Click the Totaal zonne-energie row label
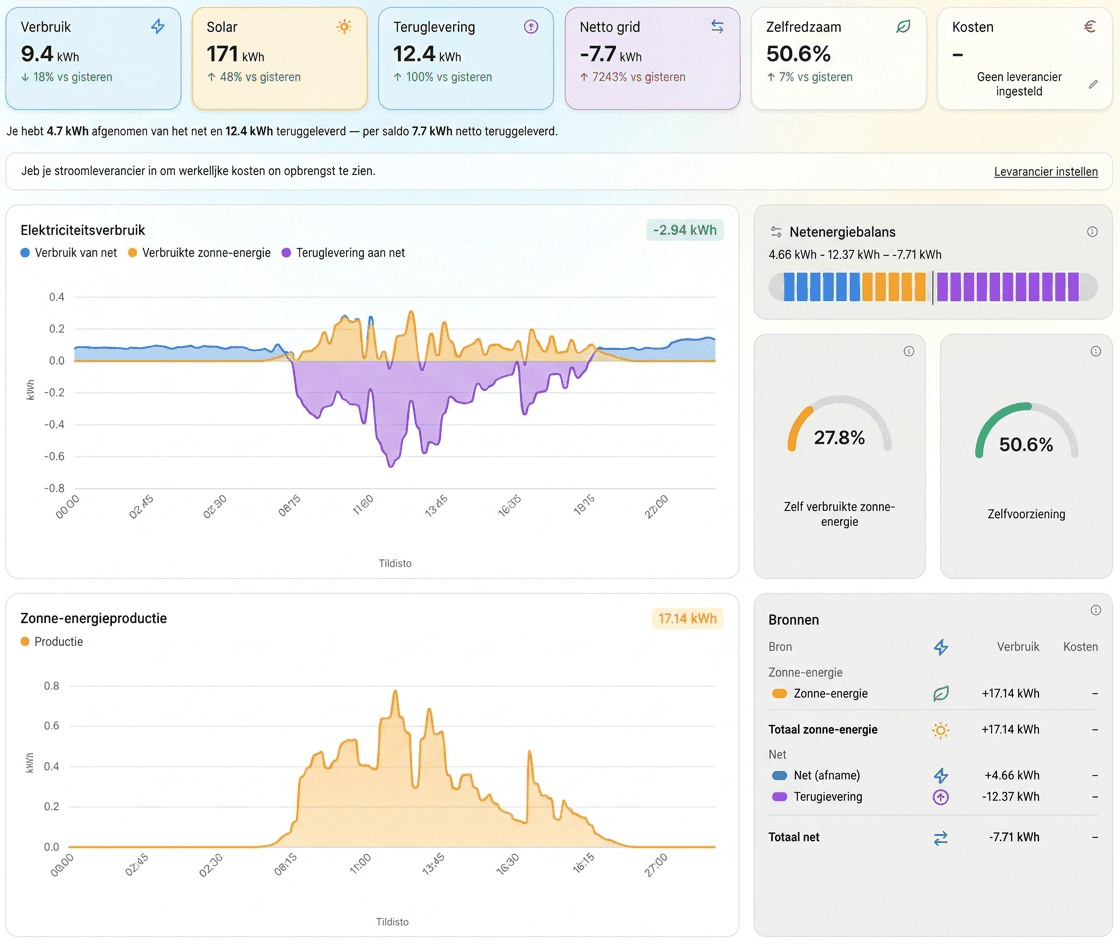1120x944 pixels. tap(823, 730)
